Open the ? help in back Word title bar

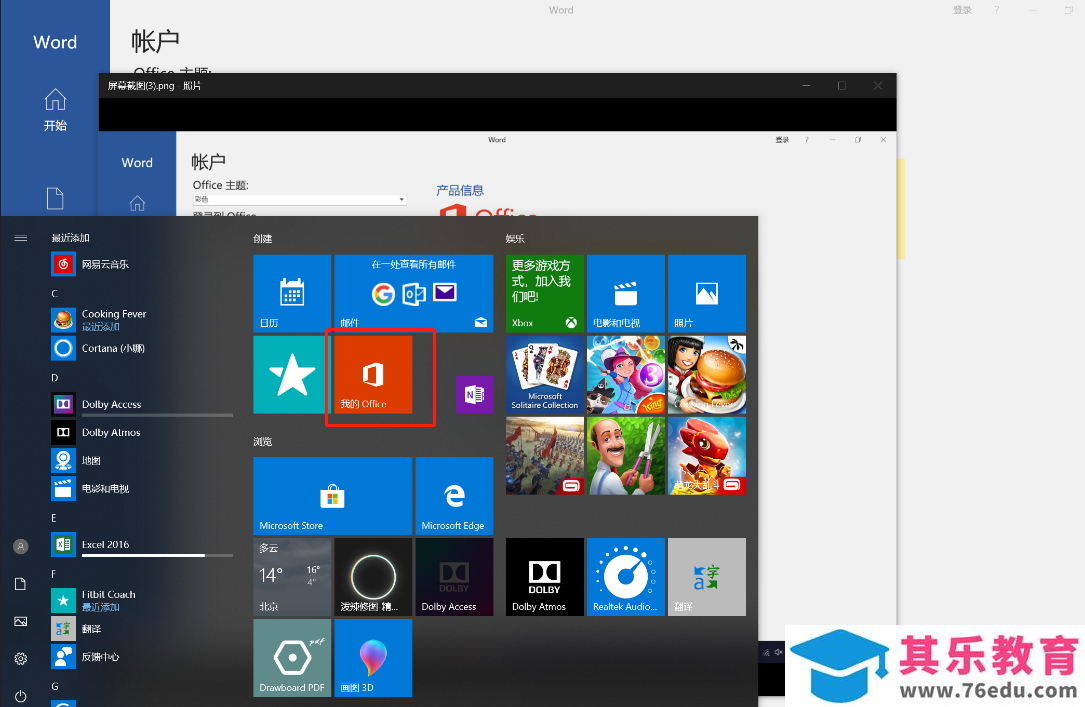click(x=996, y=10)
